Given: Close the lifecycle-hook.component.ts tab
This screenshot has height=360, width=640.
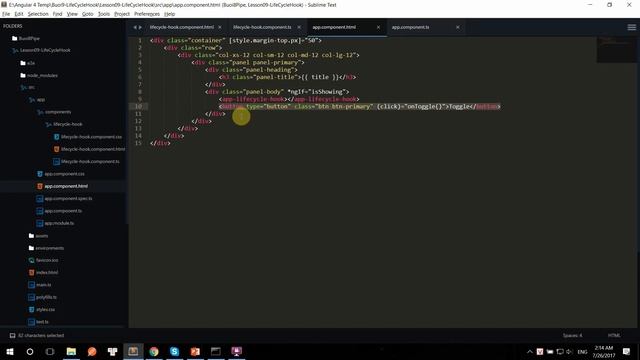Looking at the screenshot, I should [299, 27].
